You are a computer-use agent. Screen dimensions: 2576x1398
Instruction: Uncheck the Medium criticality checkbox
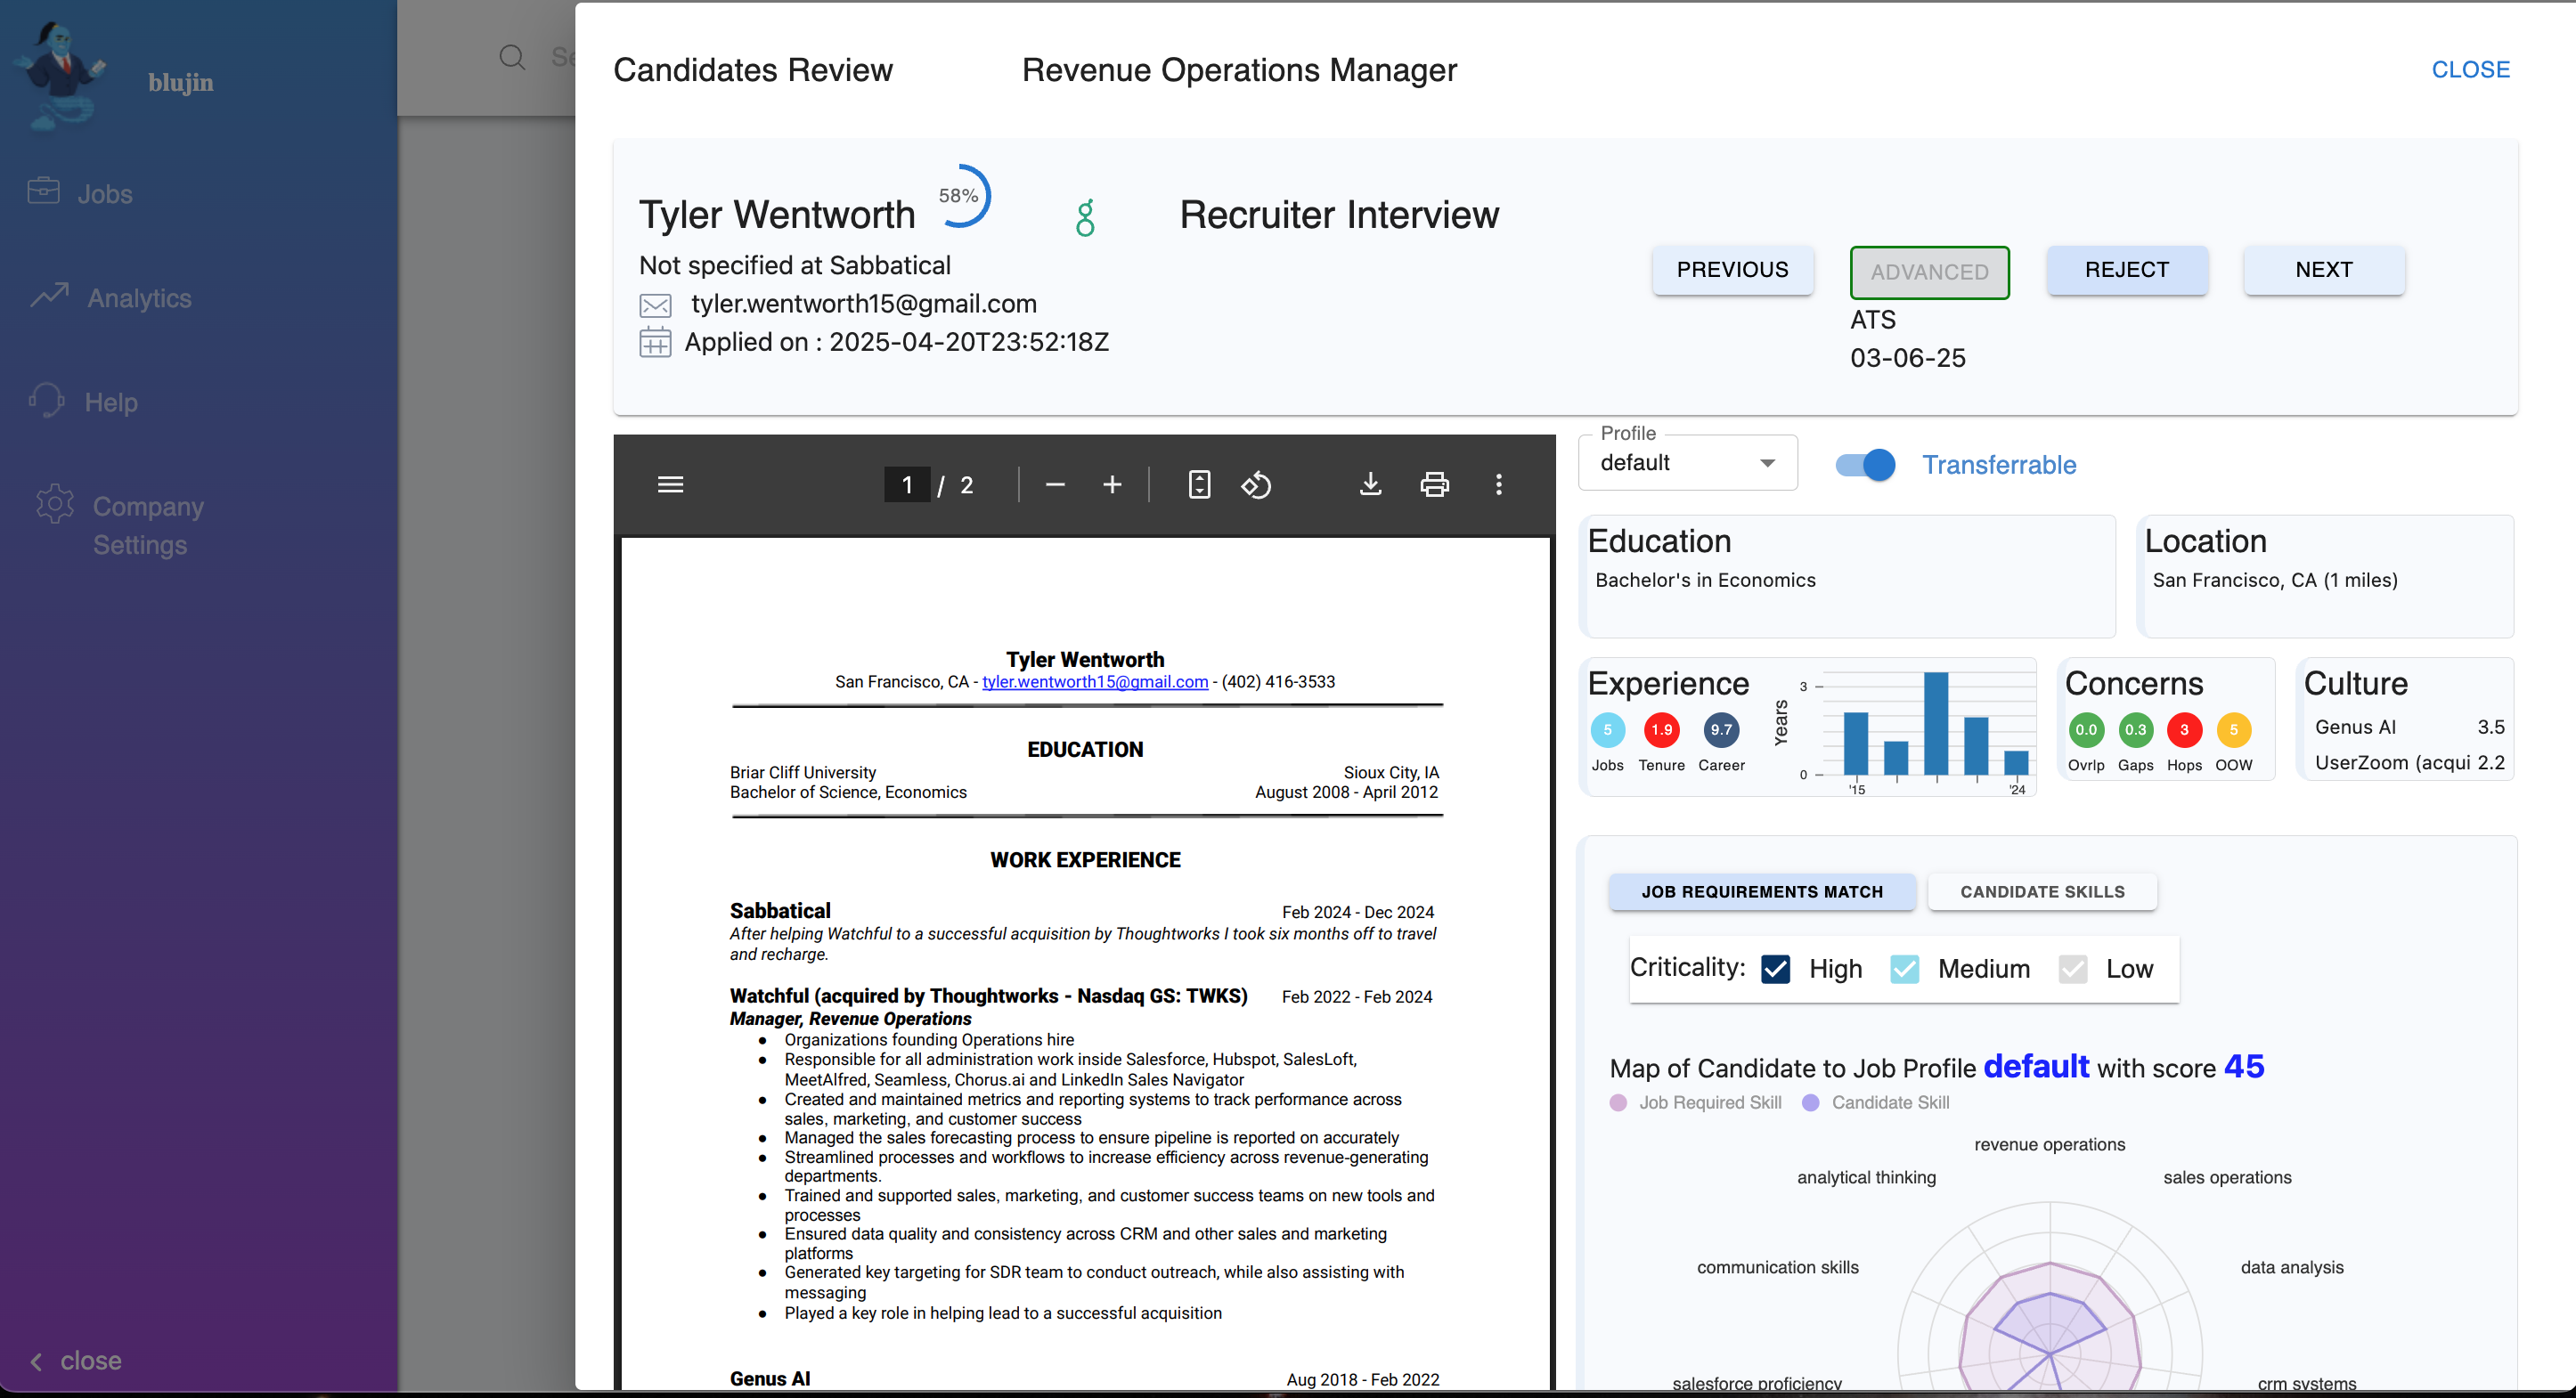pyautogui.click(x=1904, y=968)
